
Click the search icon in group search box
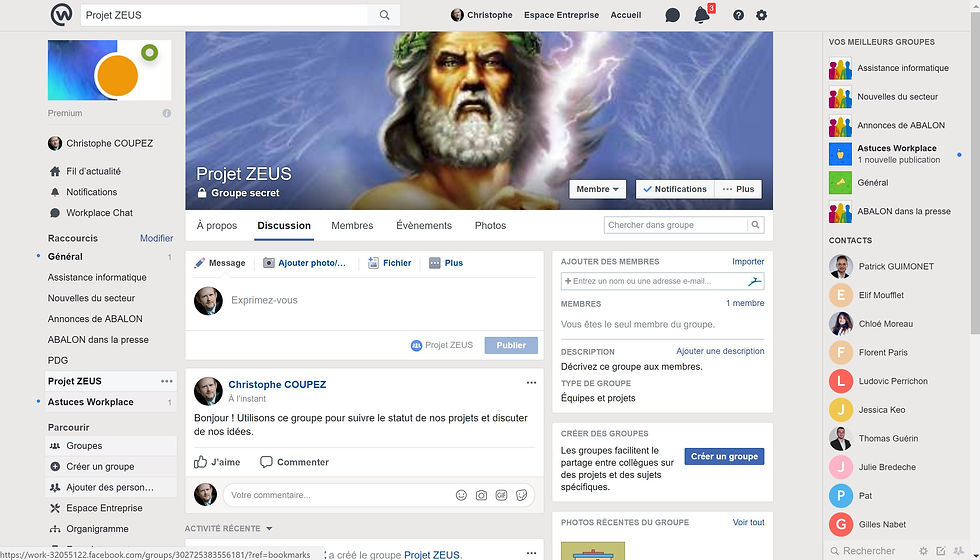[756, 225]
